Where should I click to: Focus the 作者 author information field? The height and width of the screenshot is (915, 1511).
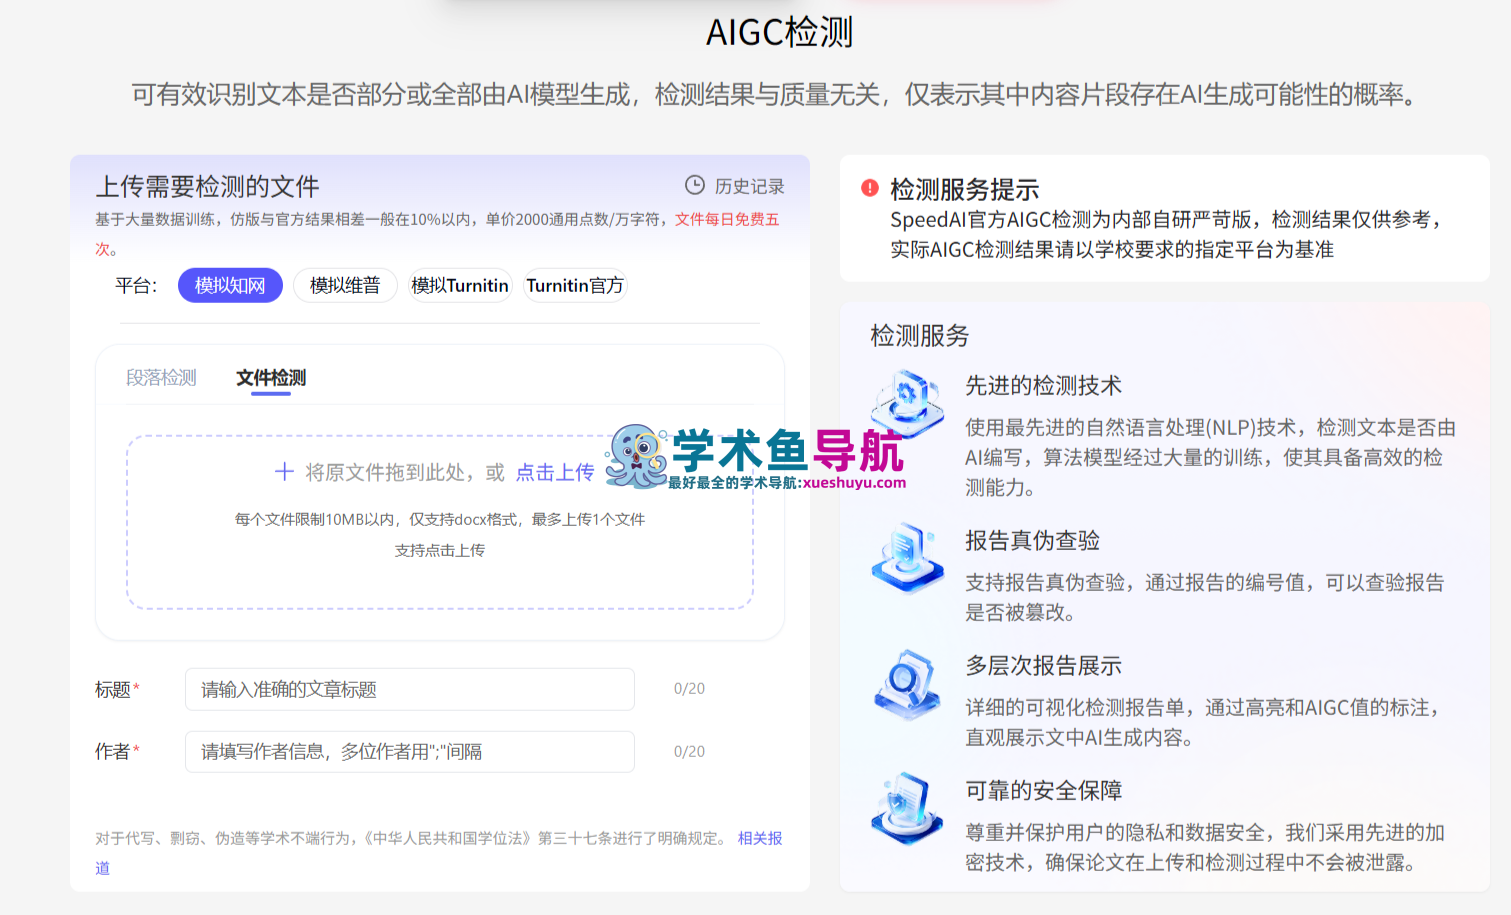point(410,752)
